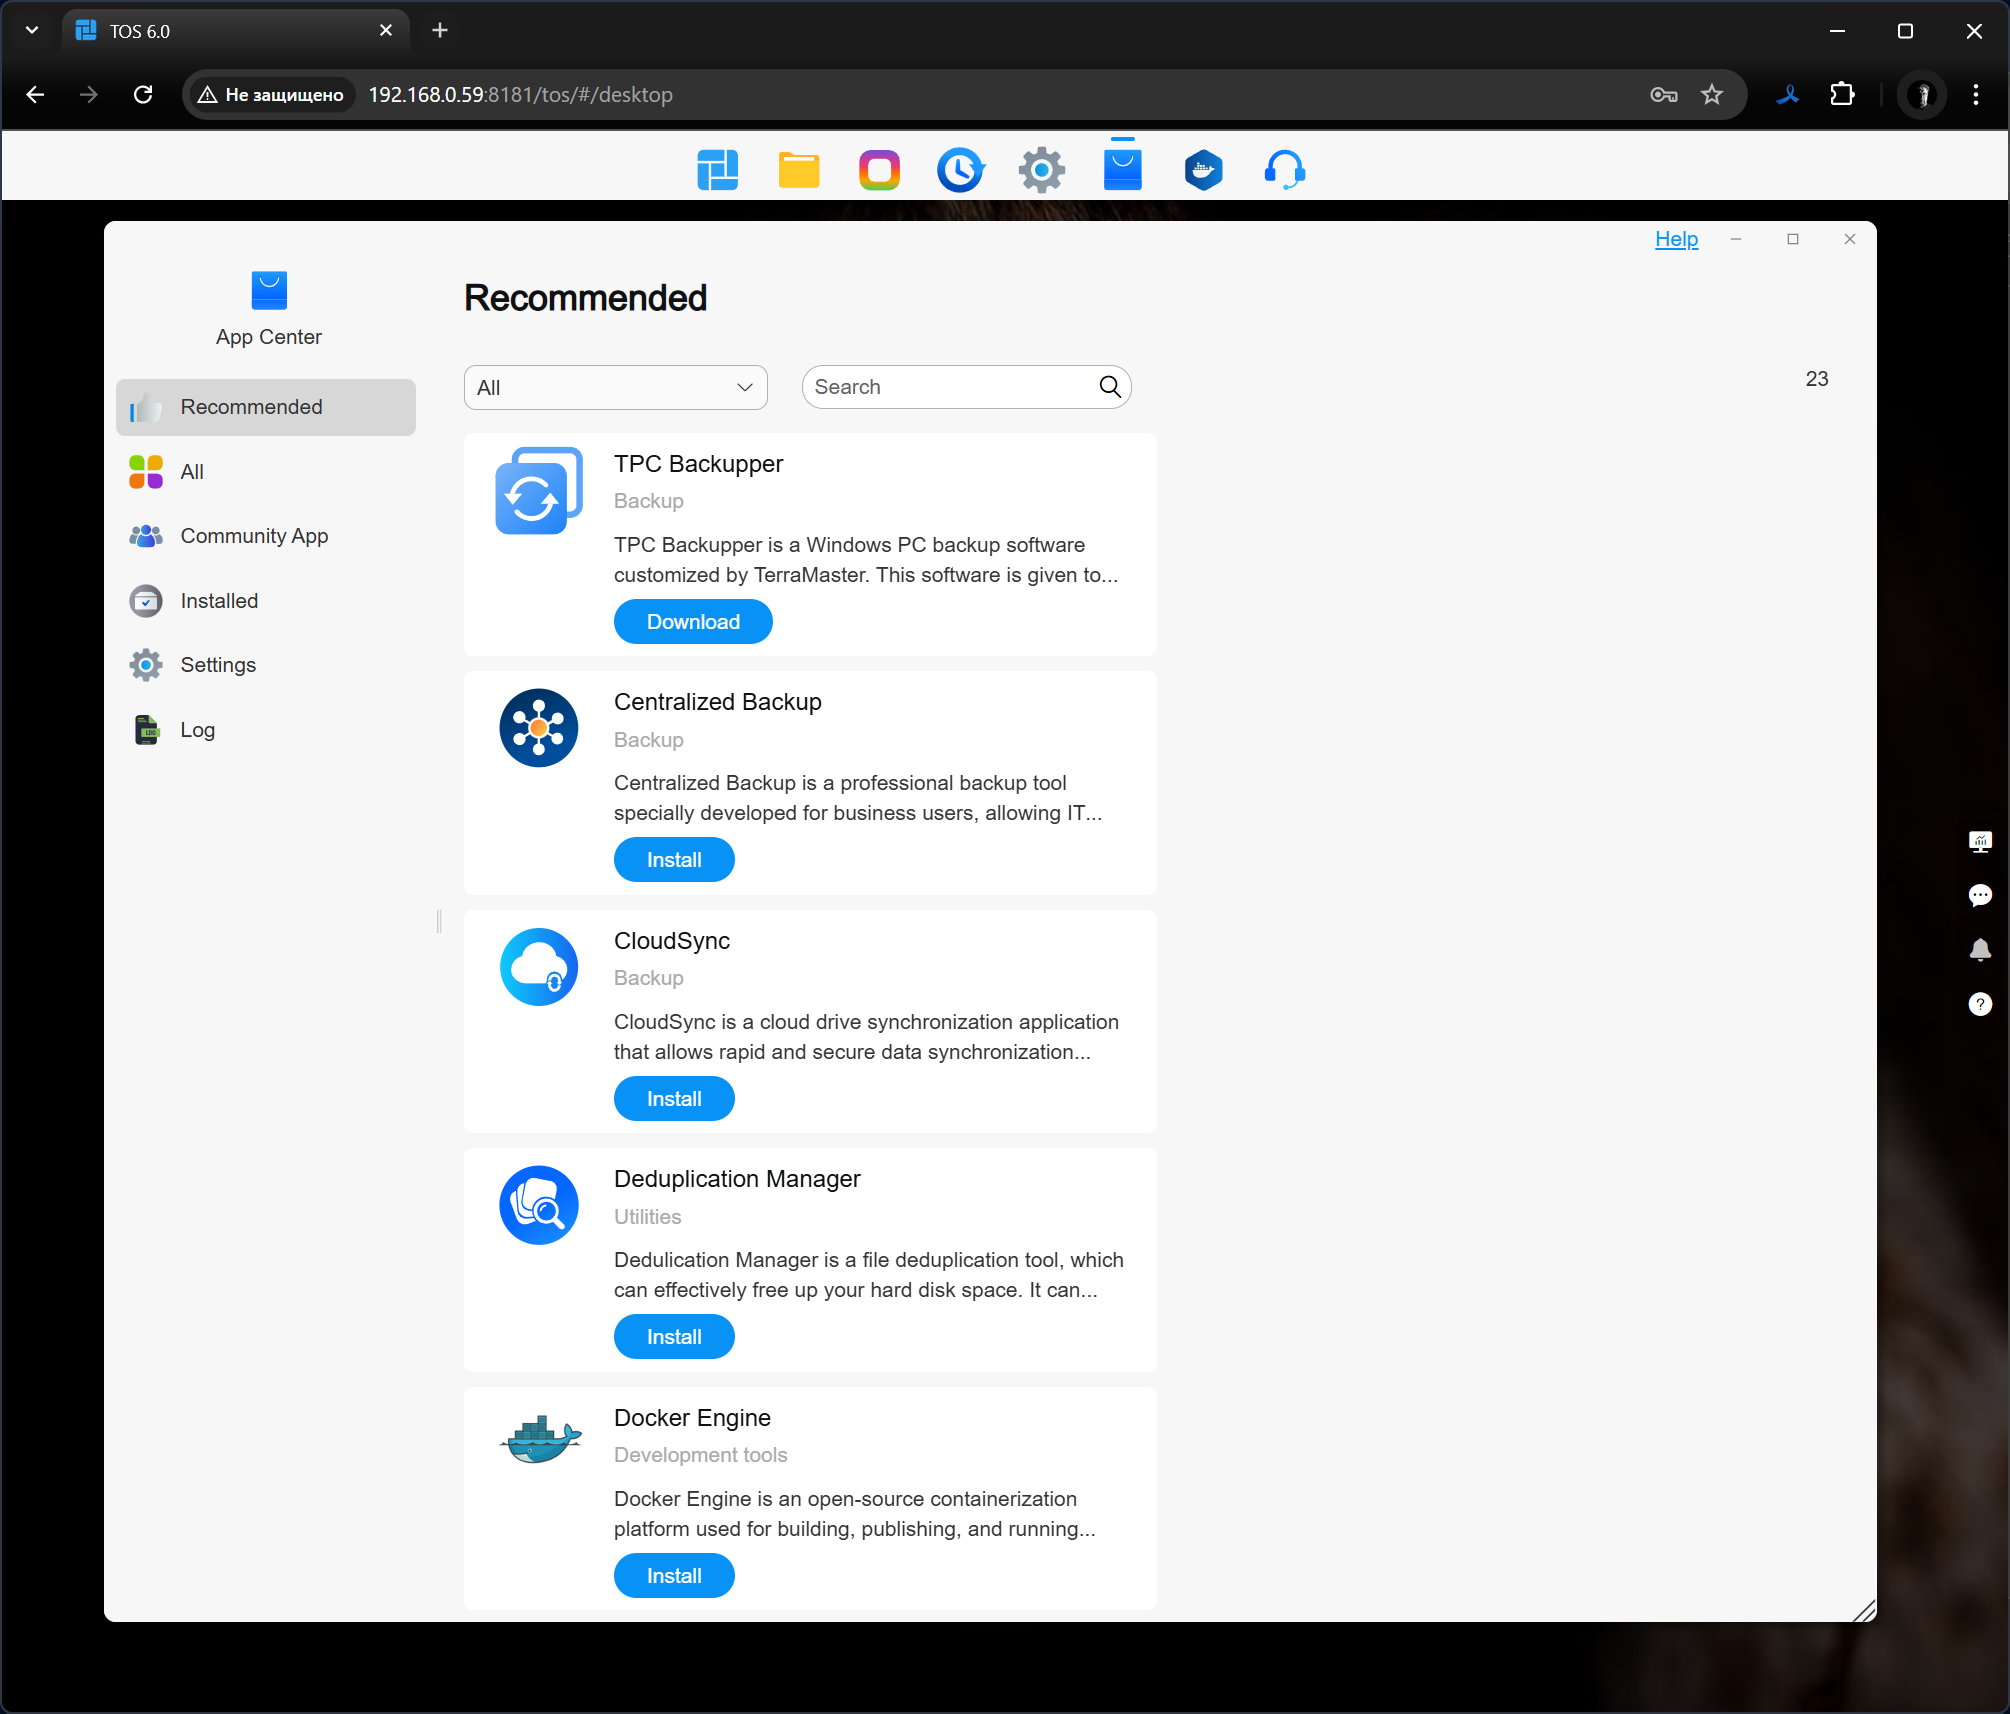Open the tab search chevron in the browser

[32, 30]
